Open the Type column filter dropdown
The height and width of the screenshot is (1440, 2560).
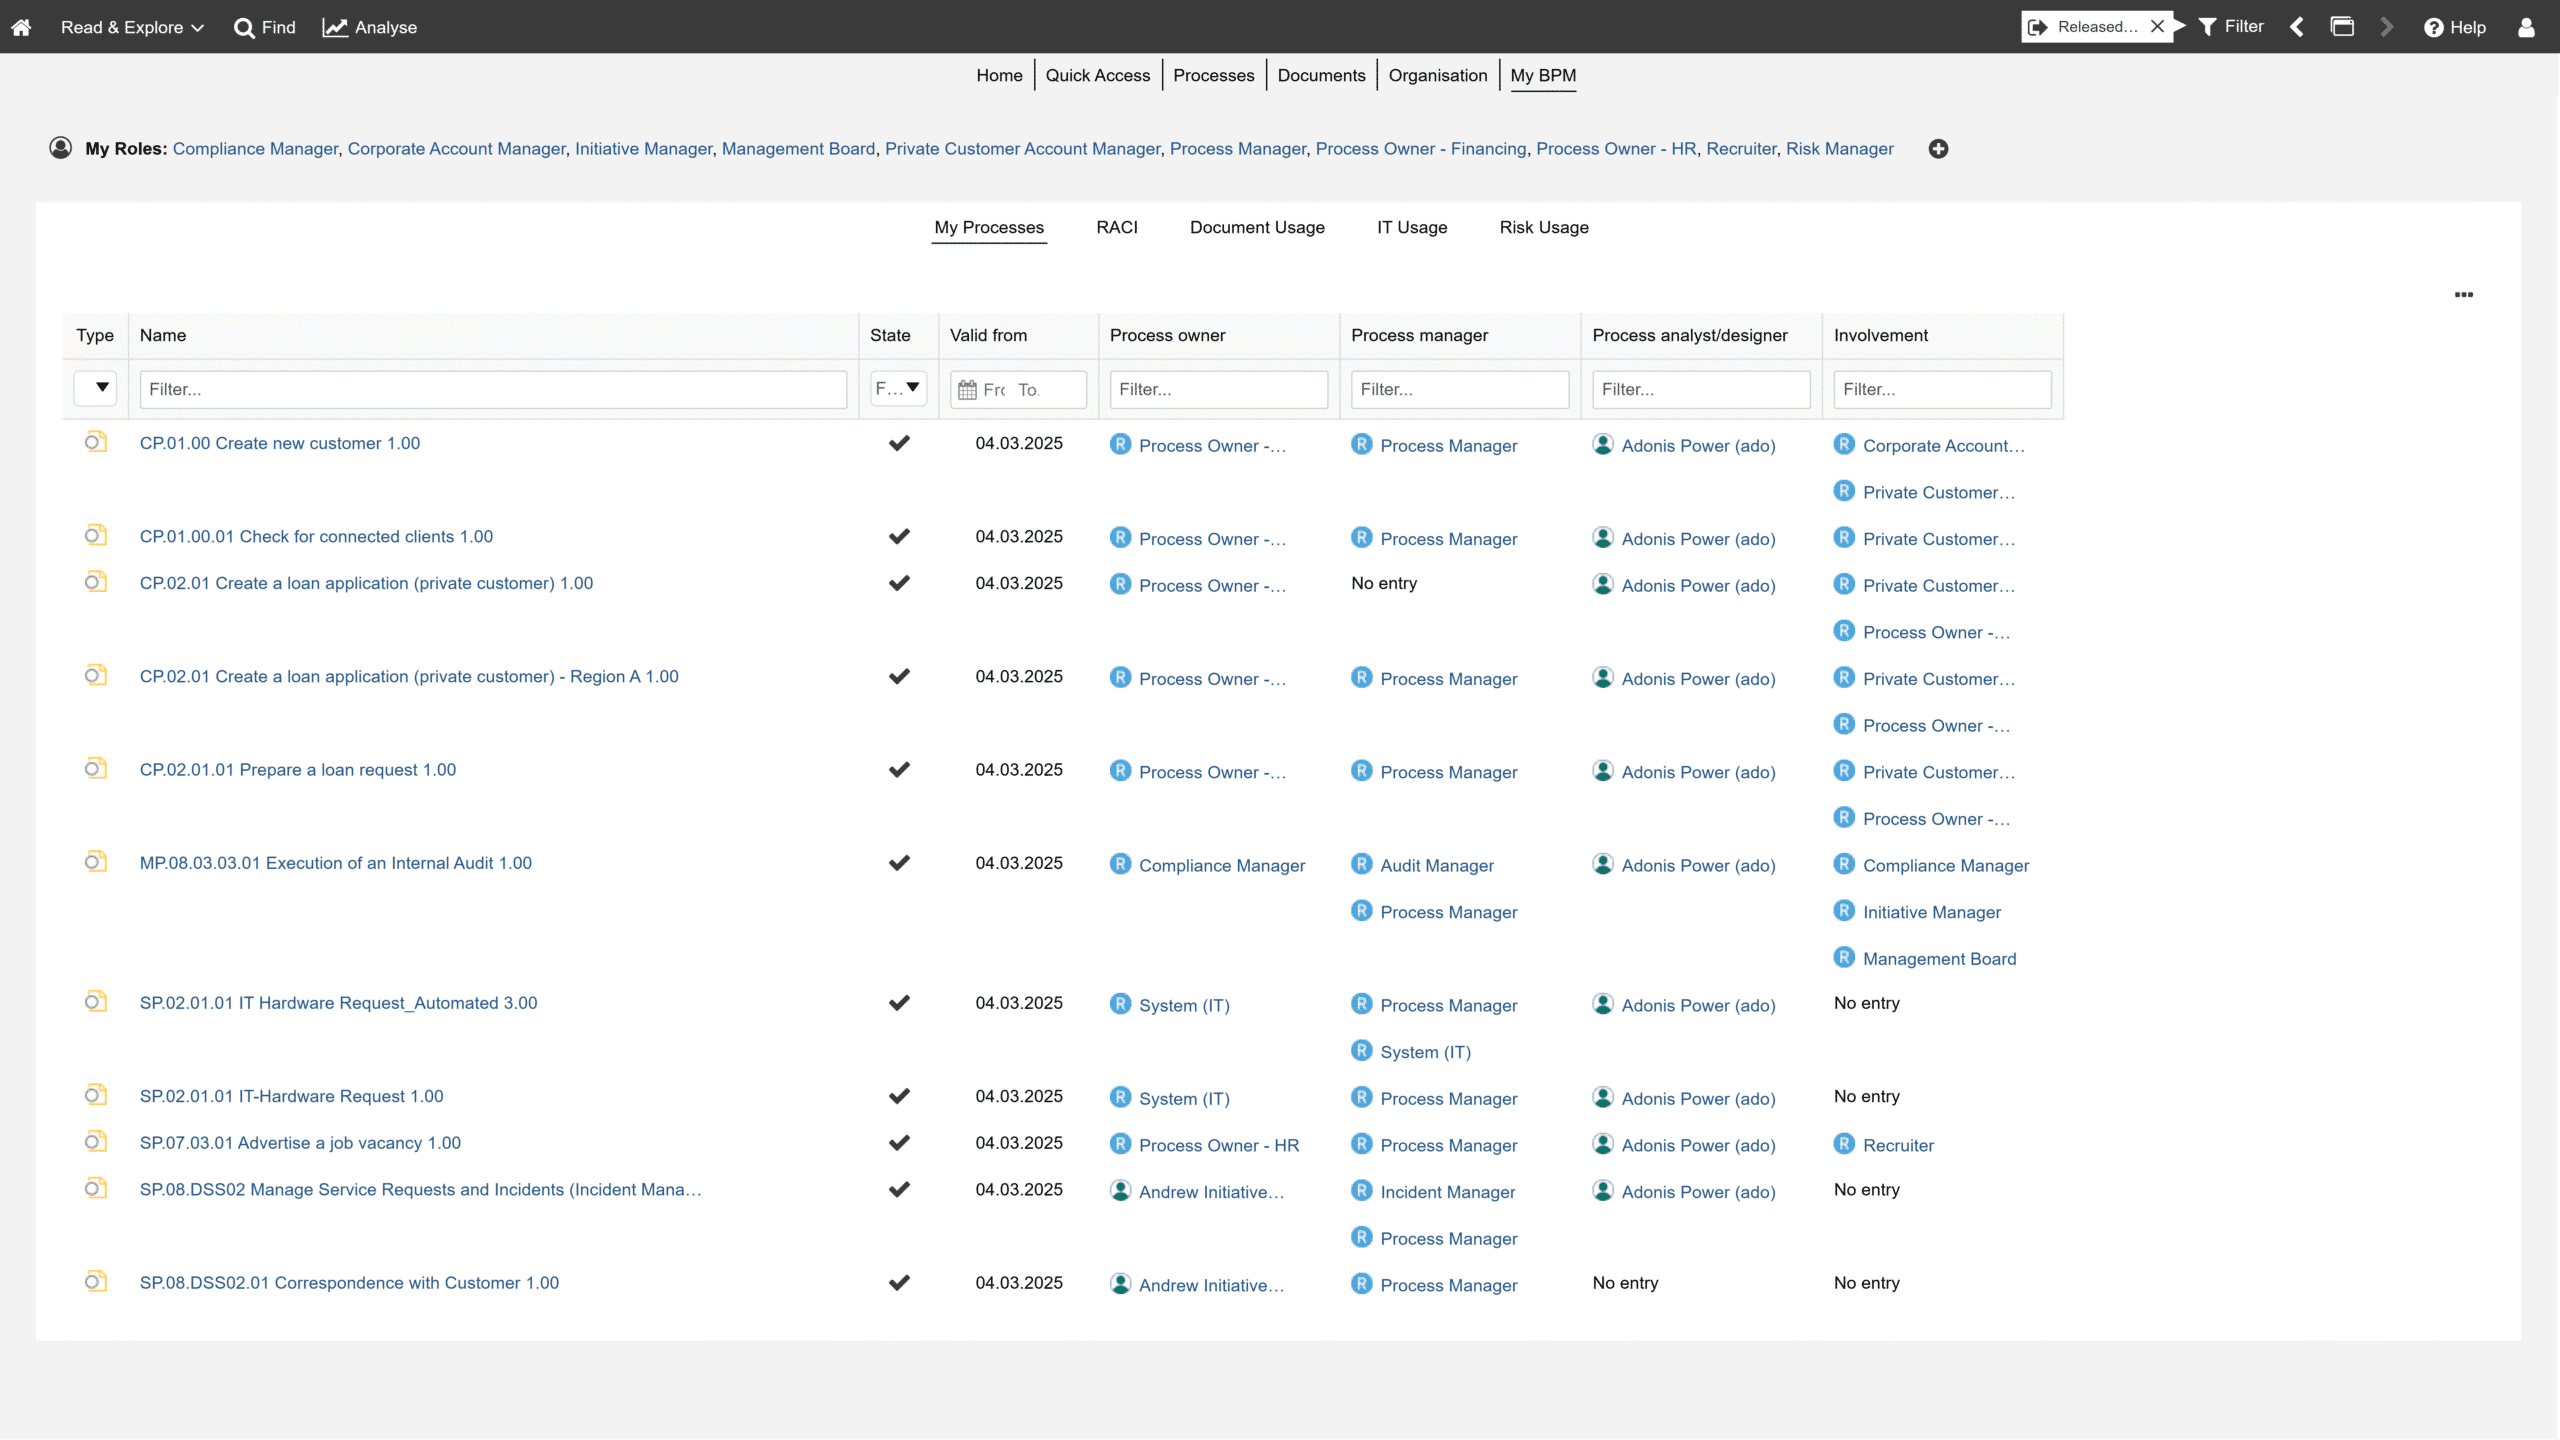[x=96, y=388]
